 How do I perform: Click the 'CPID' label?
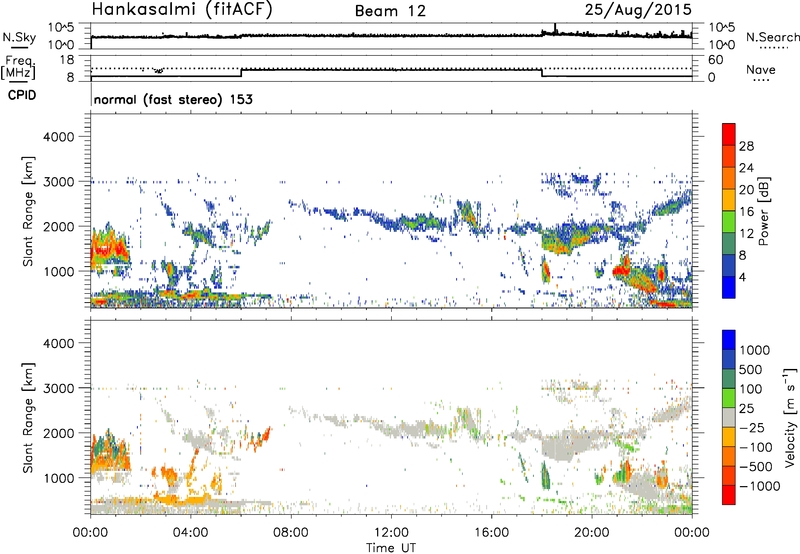(22, 95)
